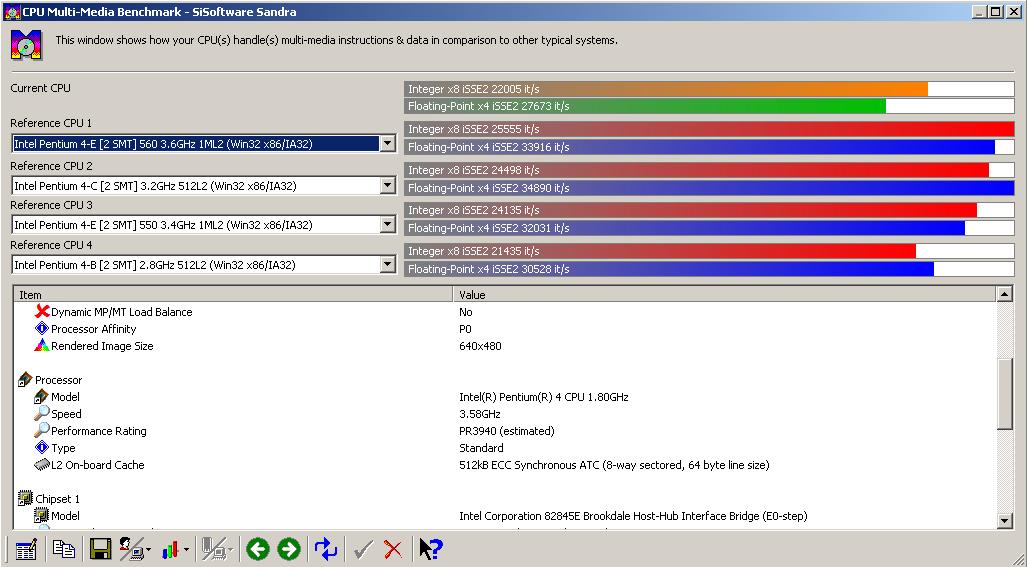The image size is (1027, 567).
Task: Select the L2 On-board Cache row
Action: 504,465
